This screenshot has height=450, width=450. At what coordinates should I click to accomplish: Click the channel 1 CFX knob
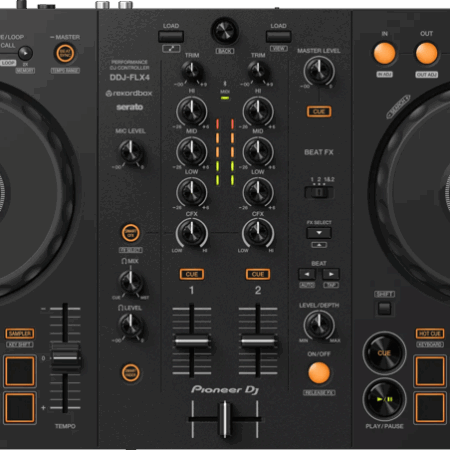pos(192,233)
